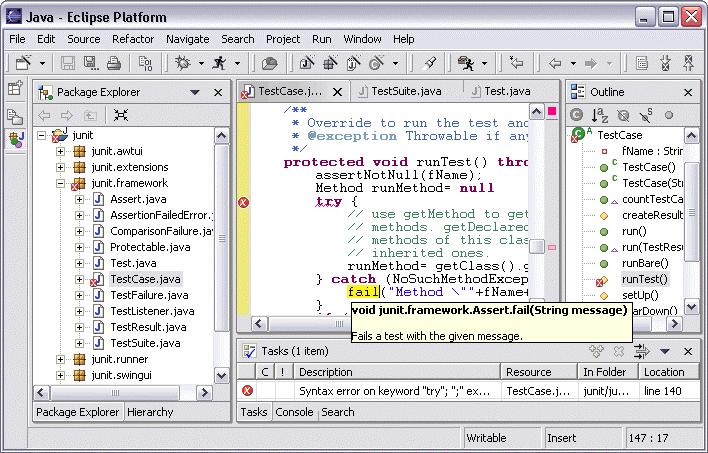Expand the junit.runner package
The width and height of the screenshot is (708, 453).
[x=60, y=360]
